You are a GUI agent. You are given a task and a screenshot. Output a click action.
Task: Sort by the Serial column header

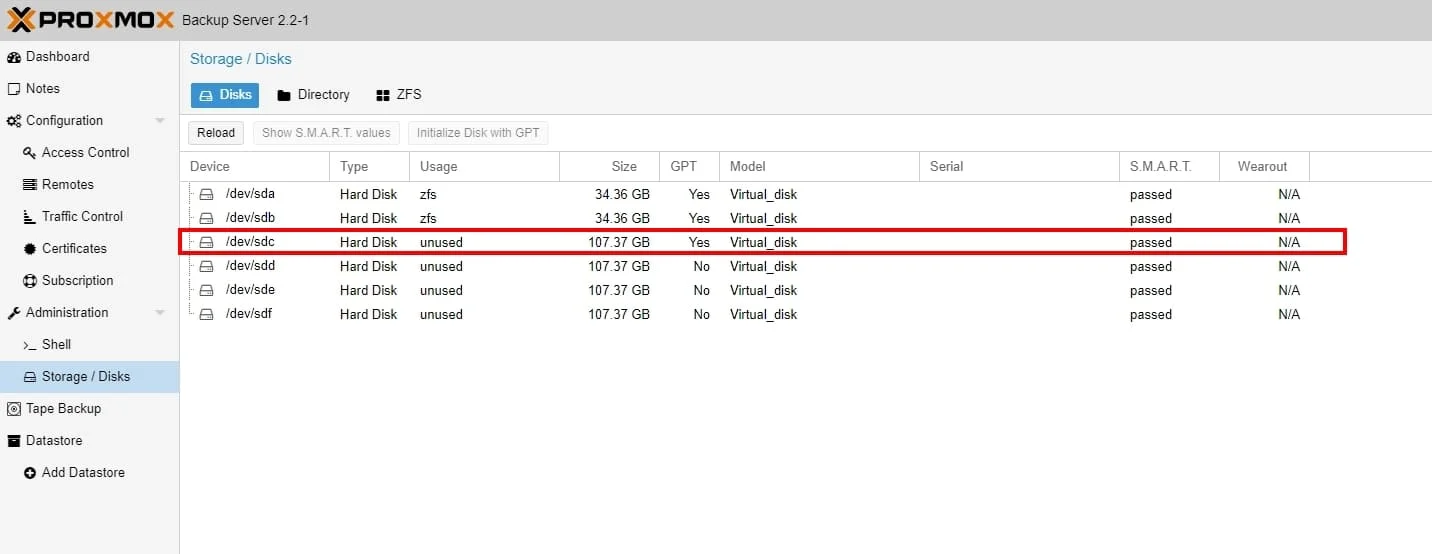1020,167
